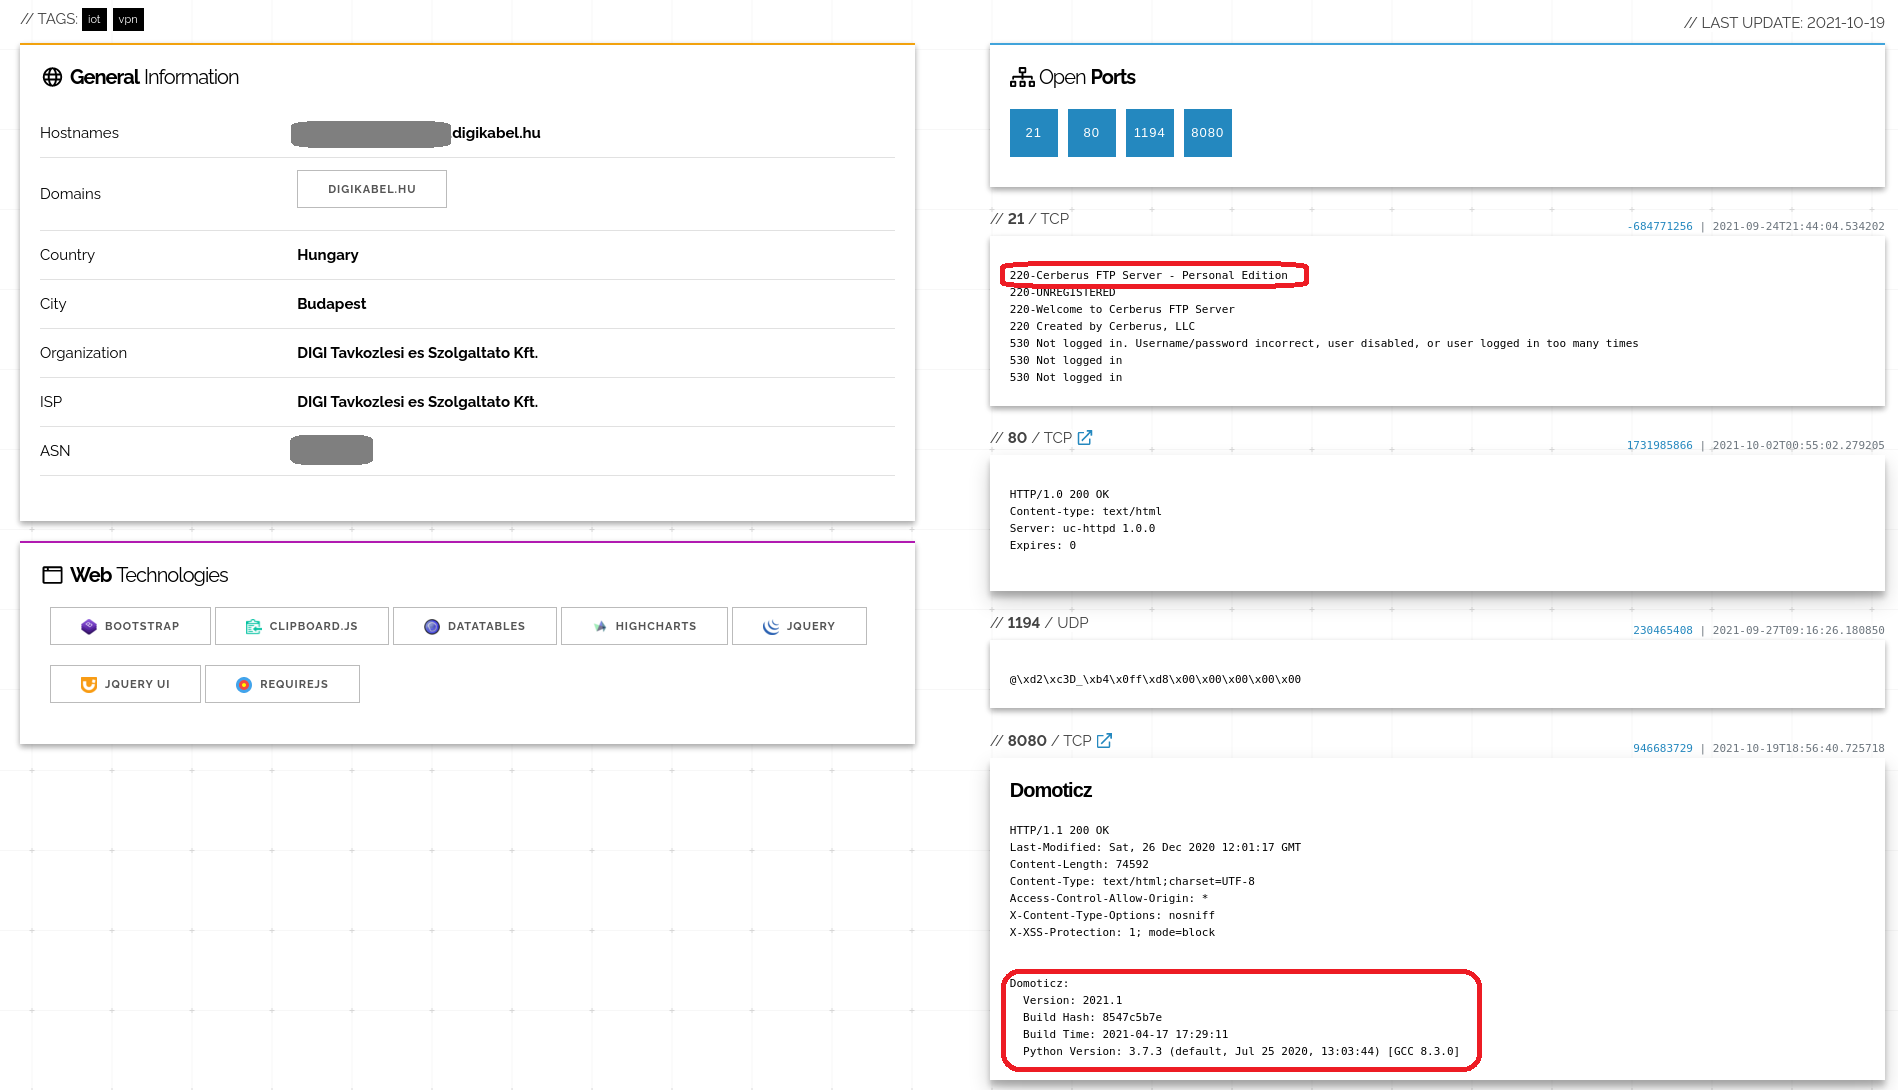The width and height of the screenshot is (1898, 1090).
Task: Click the 21 / TCP section heading
Action: coord(1029,218)
